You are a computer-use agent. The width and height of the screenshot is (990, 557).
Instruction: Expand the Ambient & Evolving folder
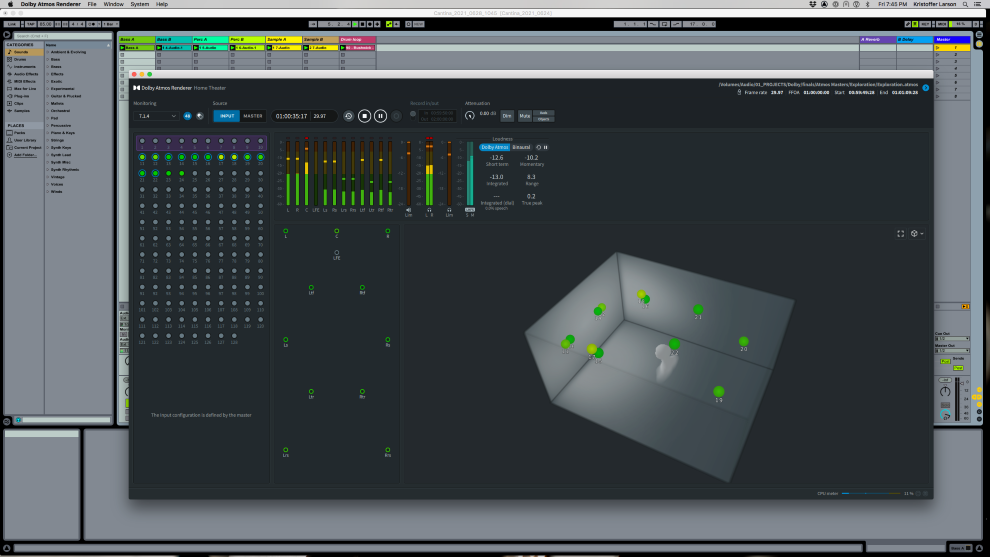point(47,52)
